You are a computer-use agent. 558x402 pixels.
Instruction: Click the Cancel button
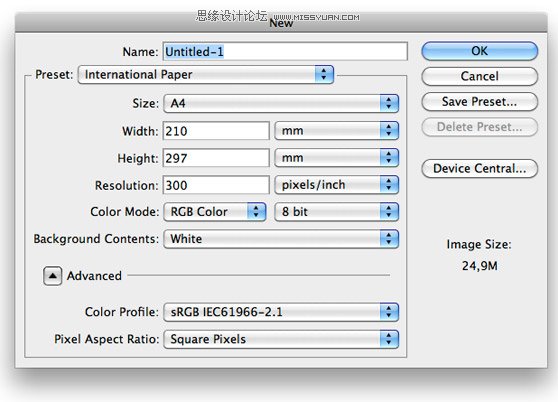[479, 76]
